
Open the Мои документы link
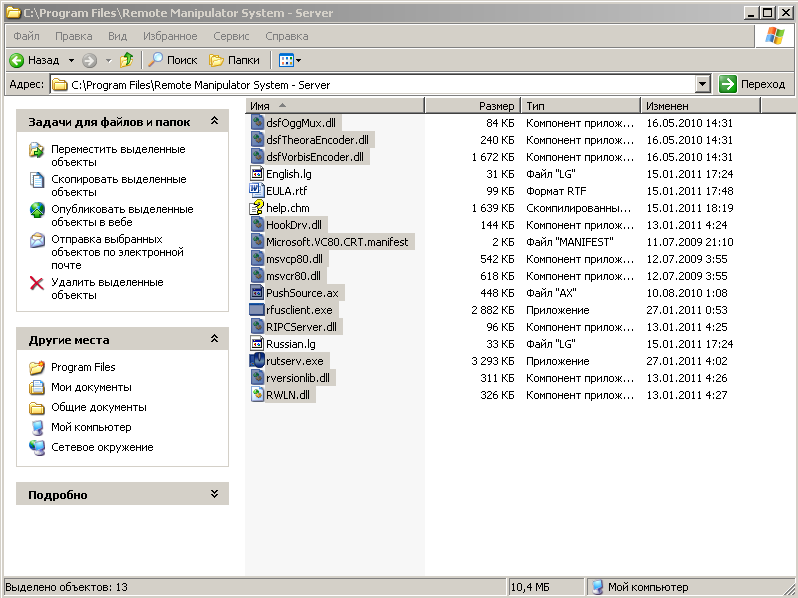tap(91, 387)
